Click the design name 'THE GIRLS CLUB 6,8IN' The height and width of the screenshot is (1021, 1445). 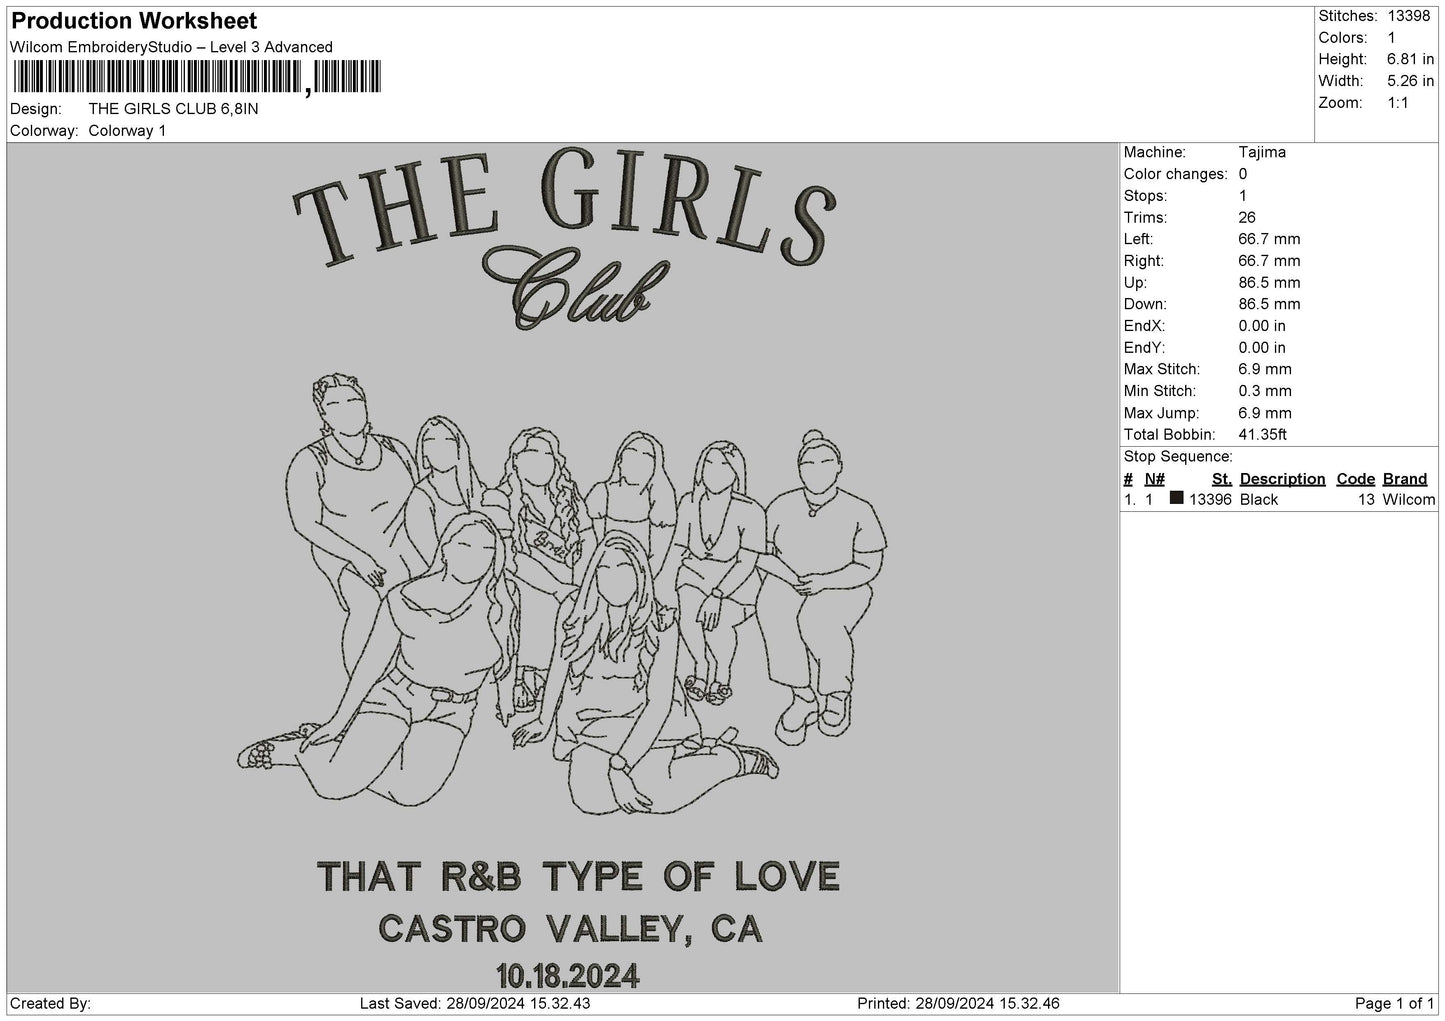pos(173,109)
